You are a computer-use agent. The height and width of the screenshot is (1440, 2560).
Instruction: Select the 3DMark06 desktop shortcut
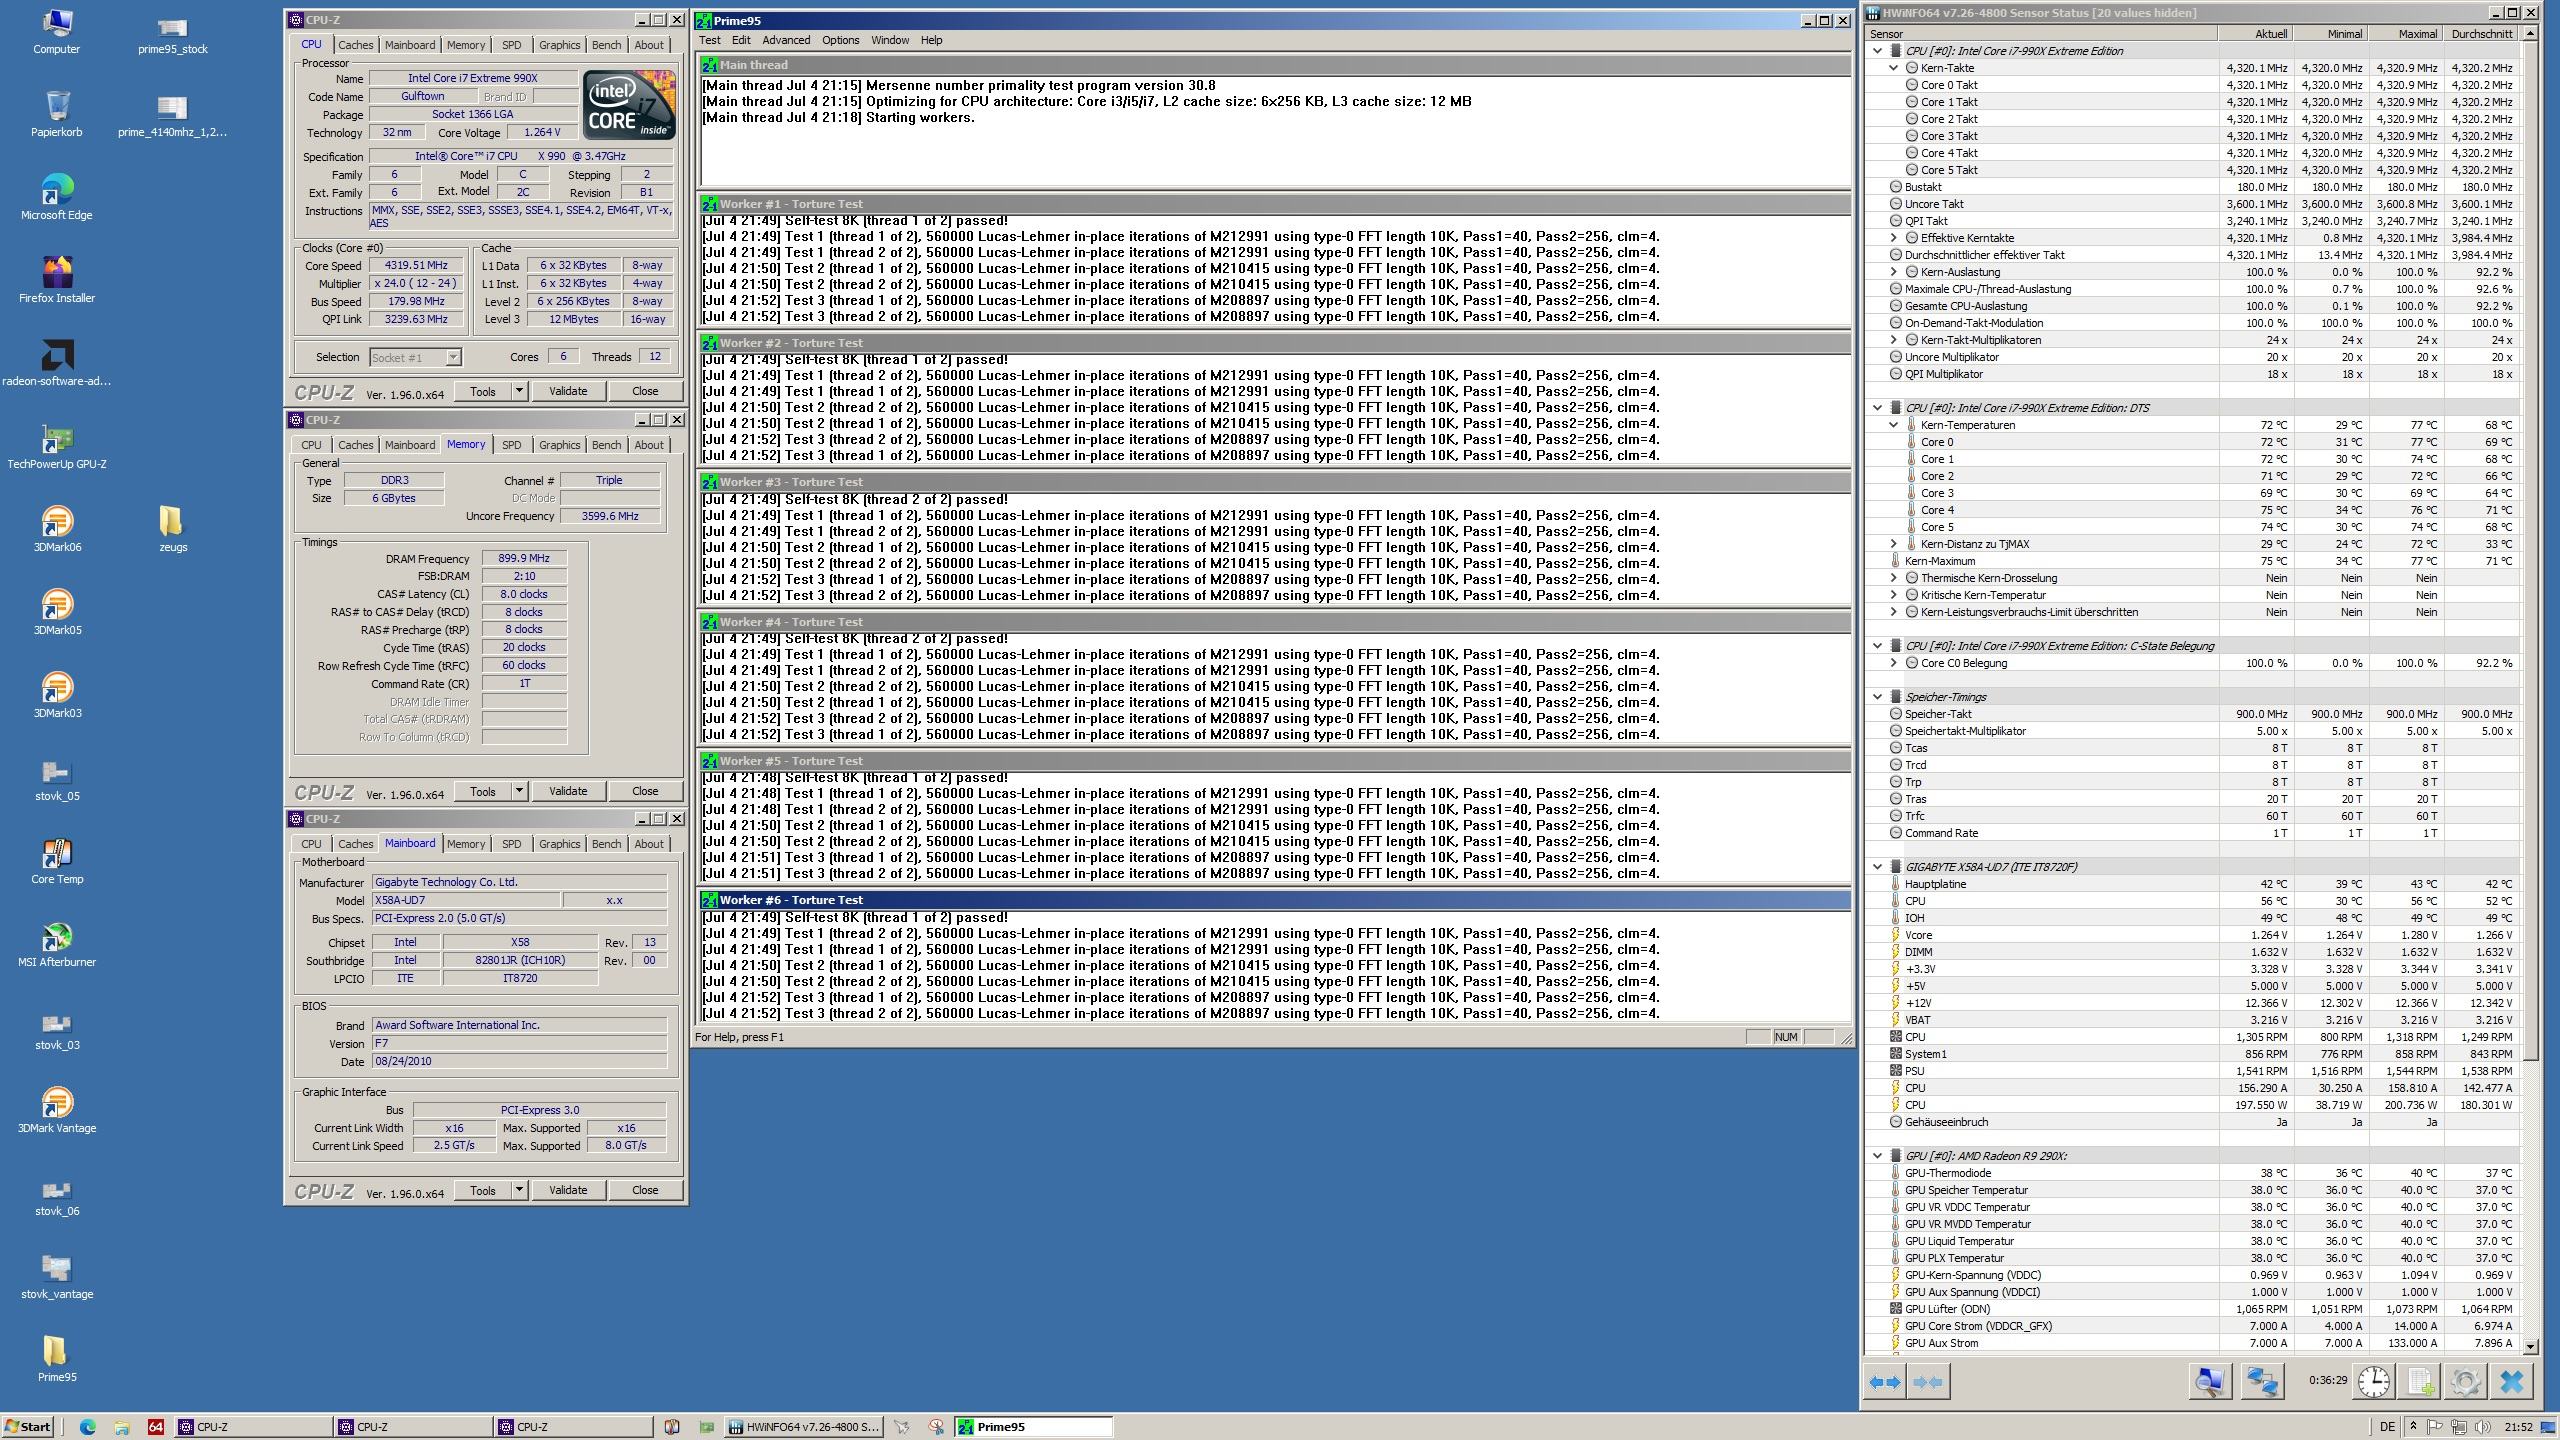pos(57,528)
